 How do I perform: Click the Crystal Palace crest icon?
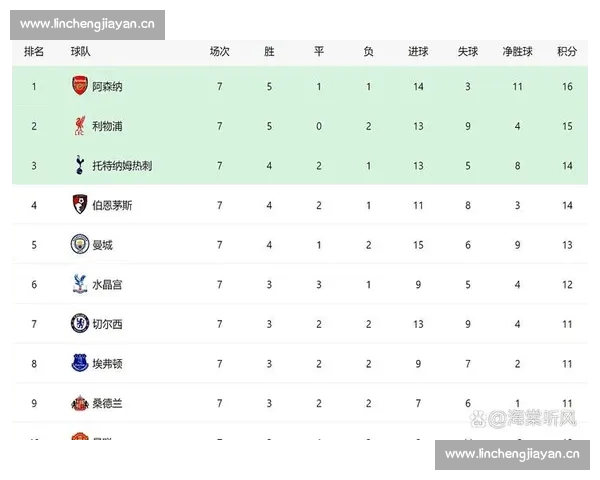click(80, 284)
